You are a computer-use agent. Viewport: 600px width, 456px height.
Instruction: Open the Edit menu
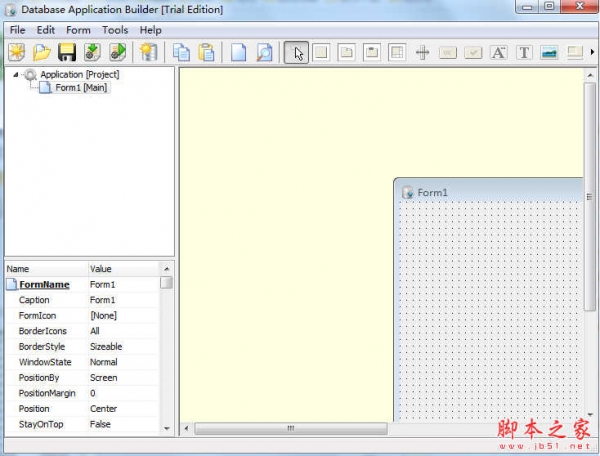pos(46,30)
